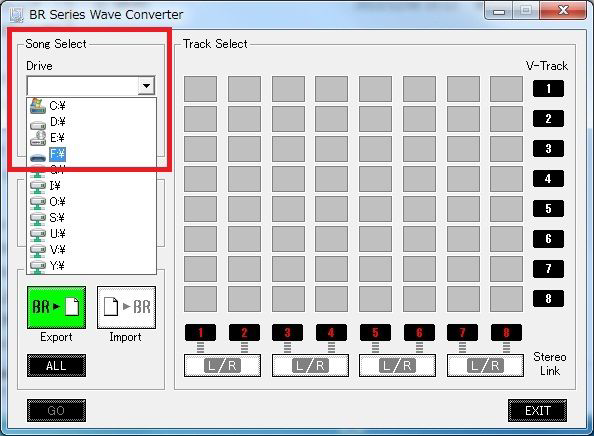594x436 pixels.
Task: Select track column 3 red number
Action: pyautogui.click(x=288, y=333)
